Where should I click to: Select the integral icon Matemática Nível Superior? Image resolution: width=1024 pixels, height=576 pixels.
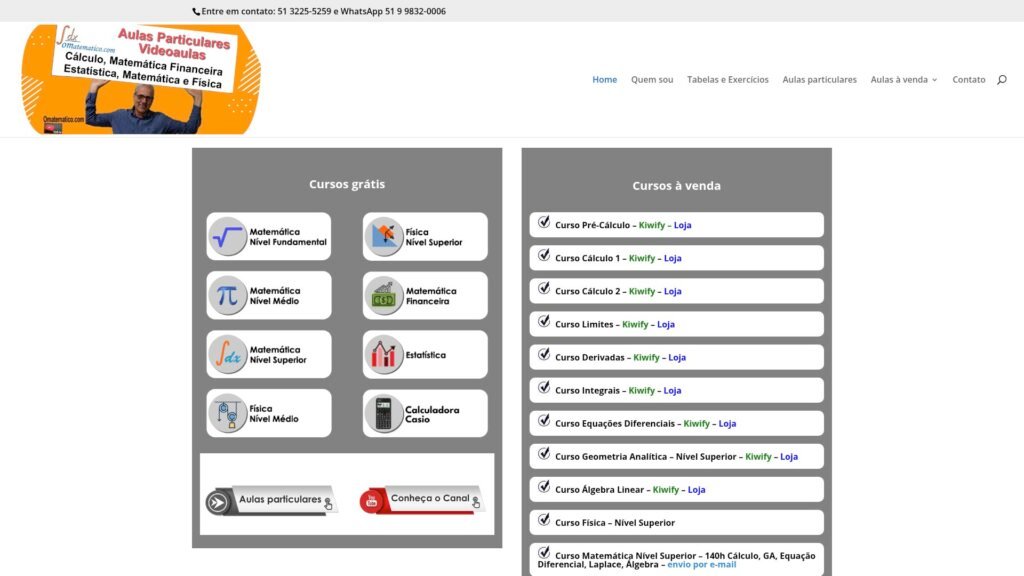pyautogui.click(x=228, y=355)
